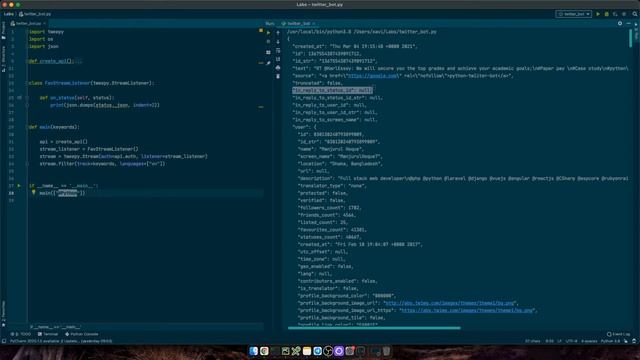Viewport: 640px width, 360px height.
Task: Collapse the on_status method fold marker
Action: (x=27, y=98)
